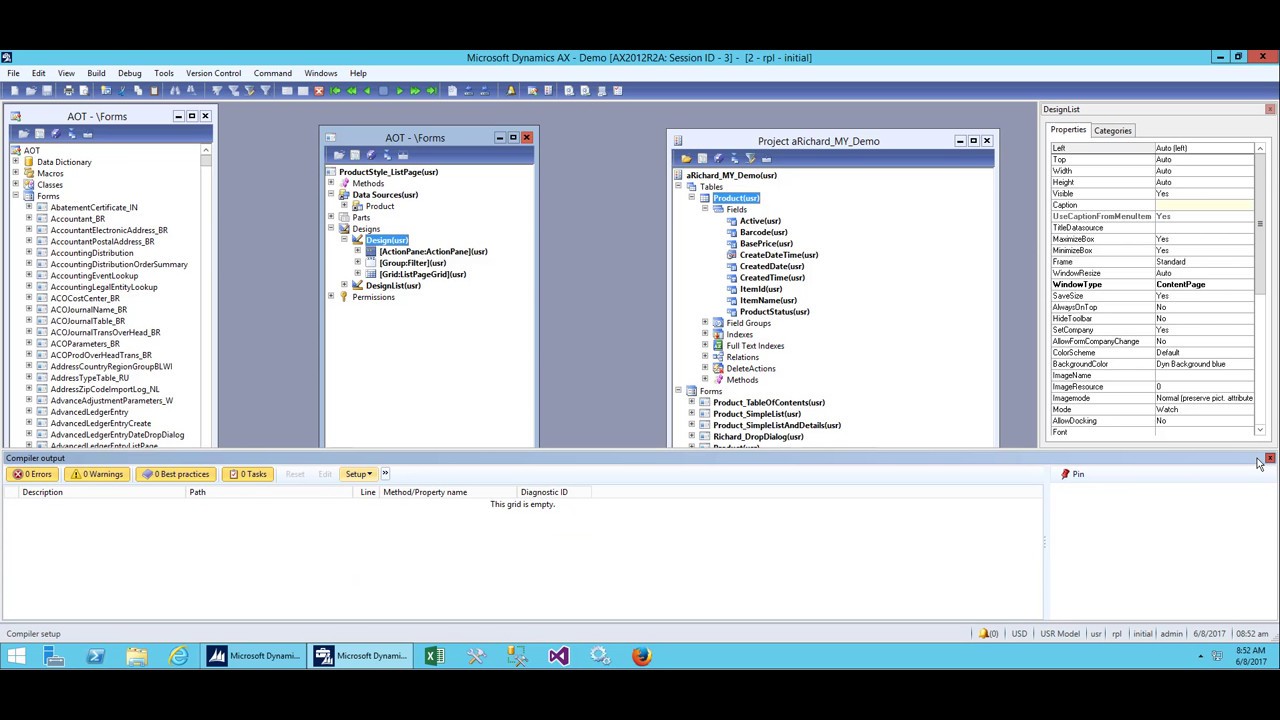
Task: Click the red Stop/cancel toolbar icon
Action: (319, 90)
